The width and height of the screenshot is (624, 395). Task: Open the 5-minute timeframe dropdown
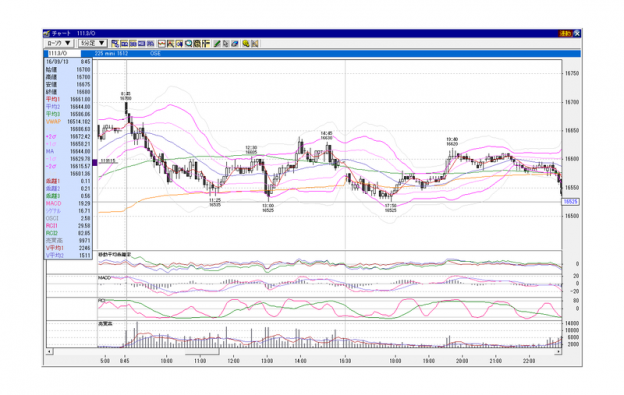[92, 43]
